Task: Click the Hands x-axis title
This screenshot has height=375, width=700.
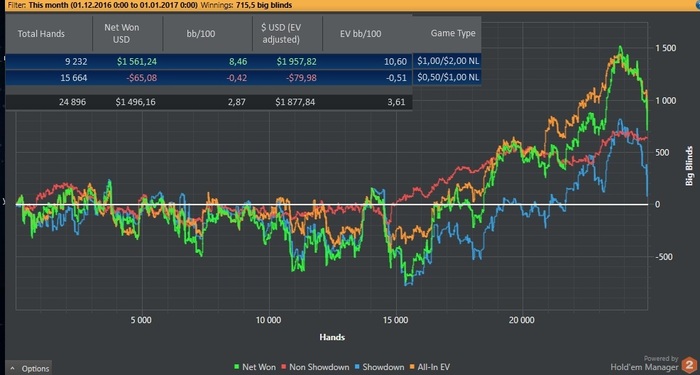Action: pyautogui.click(x=332, y=337)
